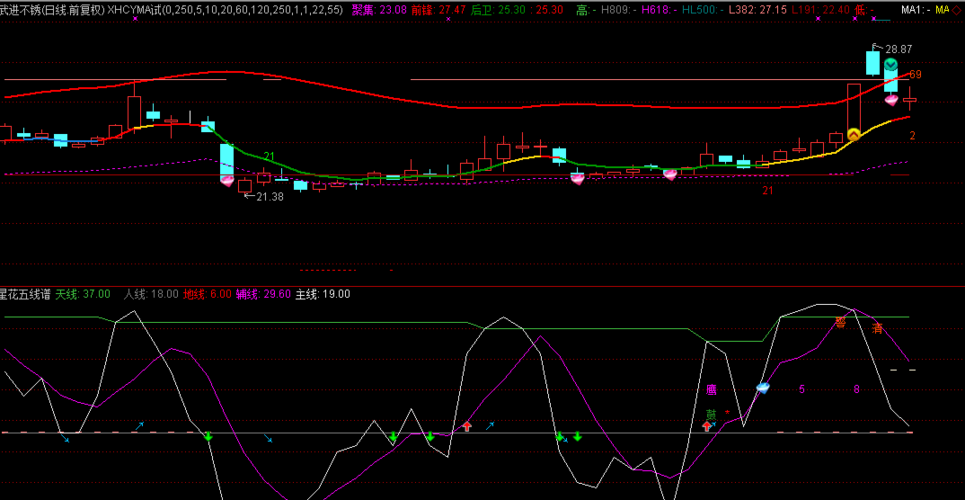Click the teal down-chevron signal icon near 28.87
The width and height of the screenshot is (965, 500).
pyautogui.click(x=891, y=65)
